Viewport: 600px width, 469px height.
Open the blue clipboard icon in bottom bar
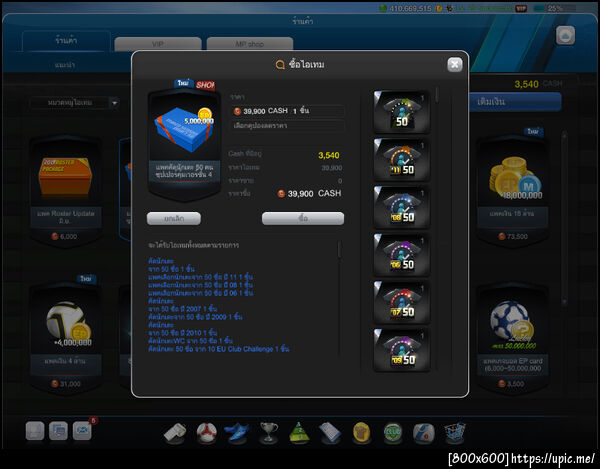tap(330, 433)
